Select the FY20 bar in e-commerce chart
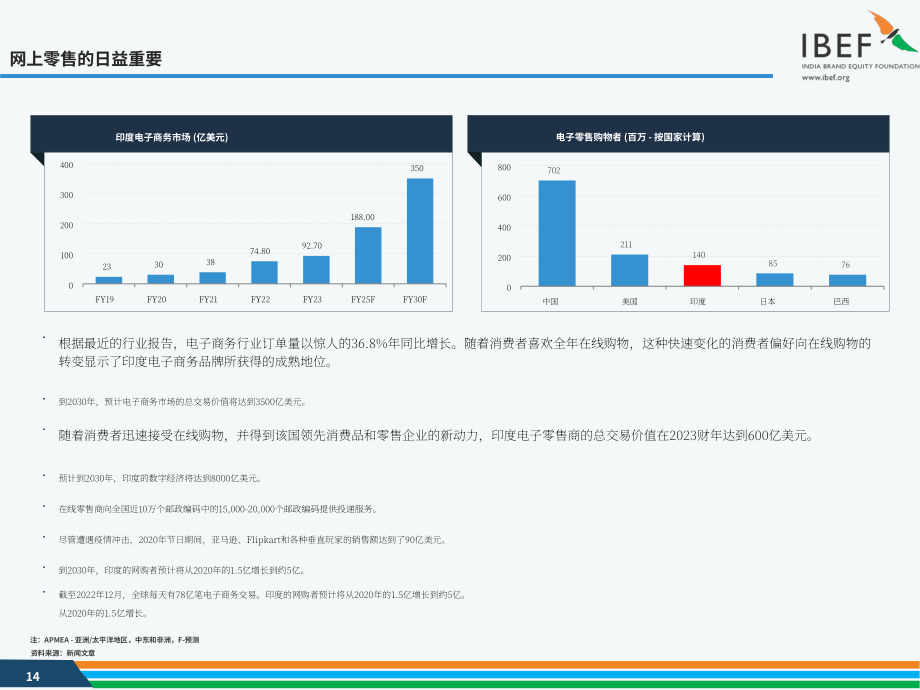The height and width of the screenshot is (690, 920). 160,279
